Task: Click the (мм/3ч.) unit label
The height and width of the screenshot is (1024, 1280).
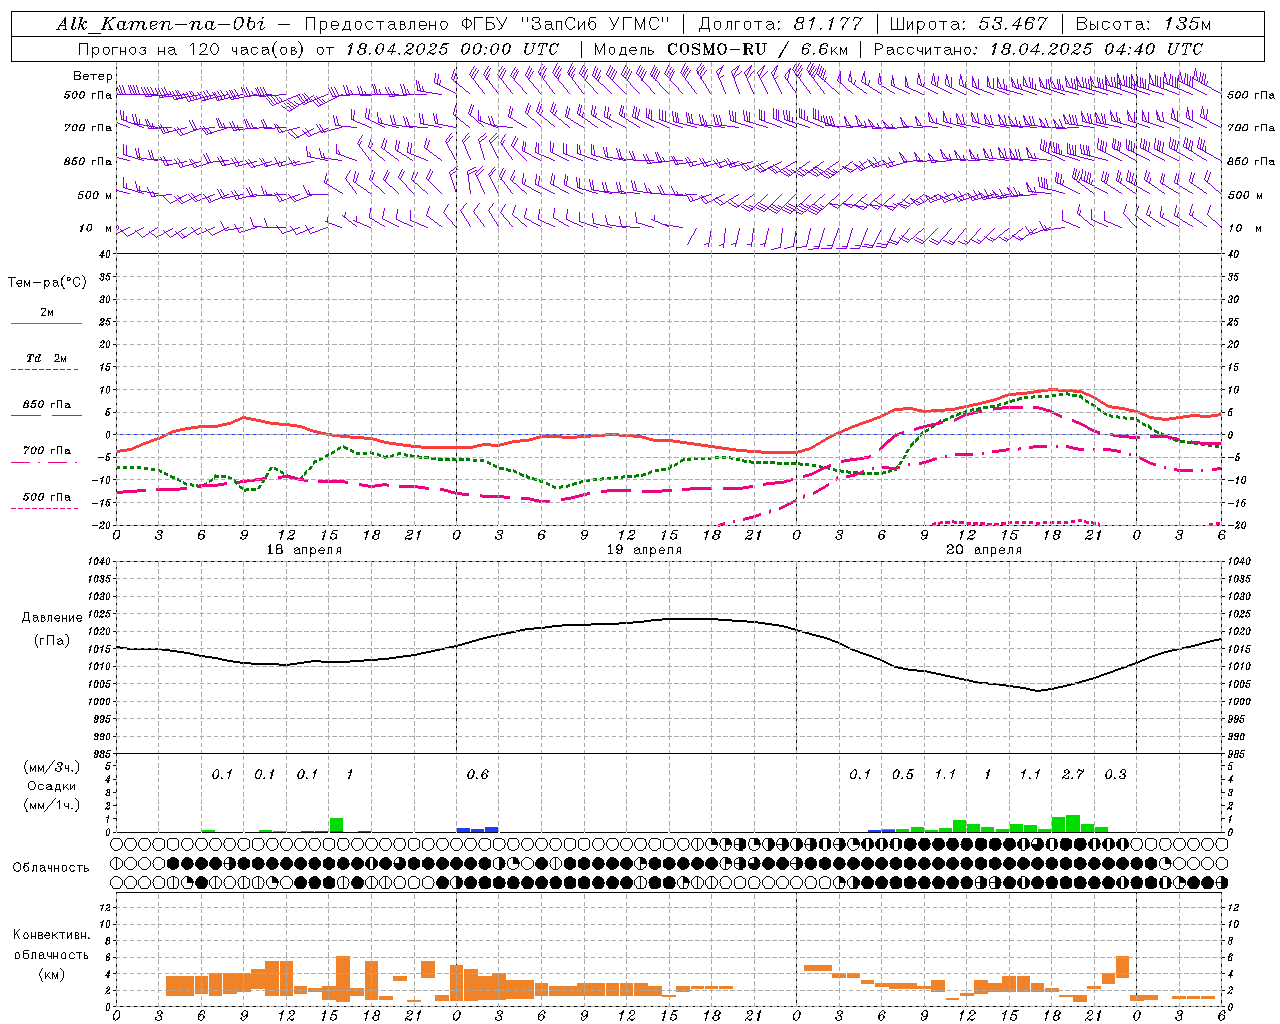Action: 52,767
